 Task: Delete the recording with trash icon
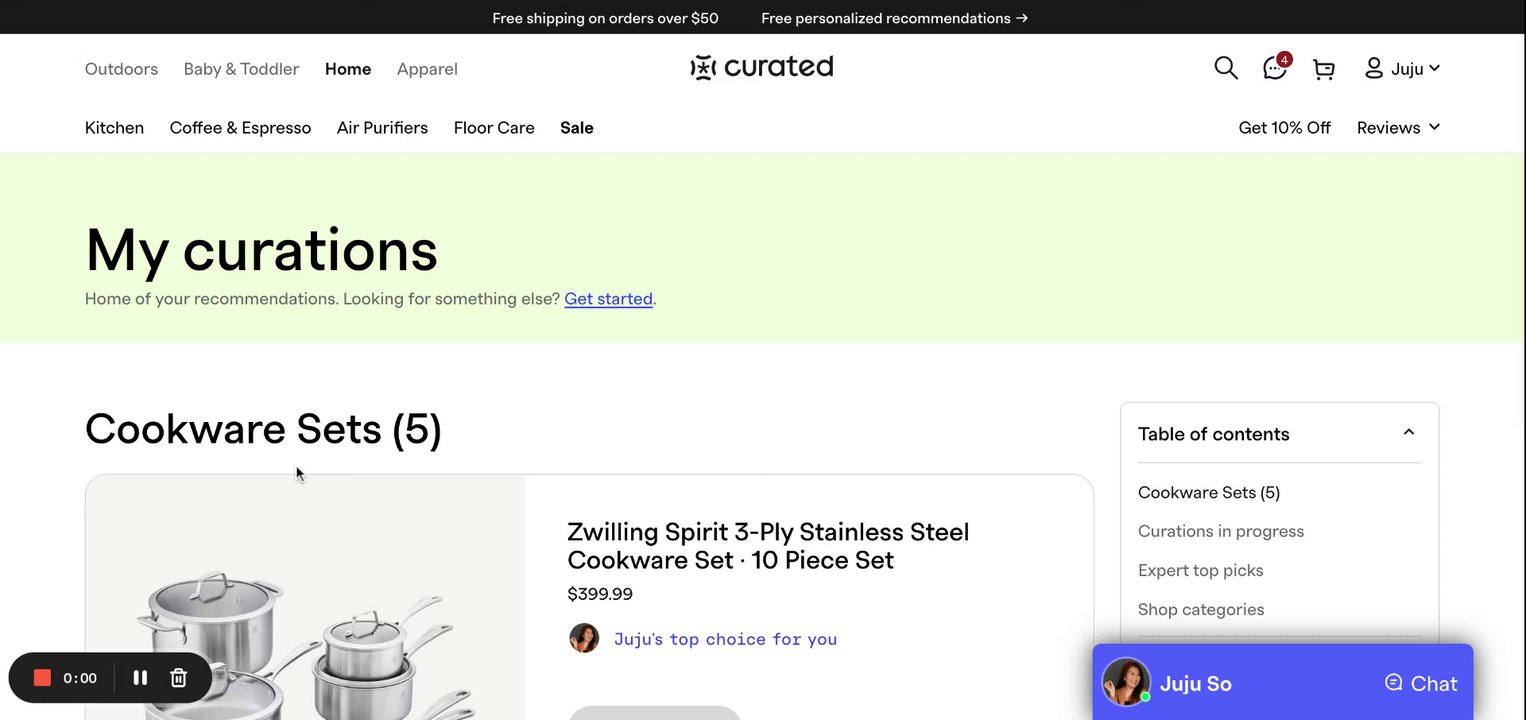[x=179, y=678]
